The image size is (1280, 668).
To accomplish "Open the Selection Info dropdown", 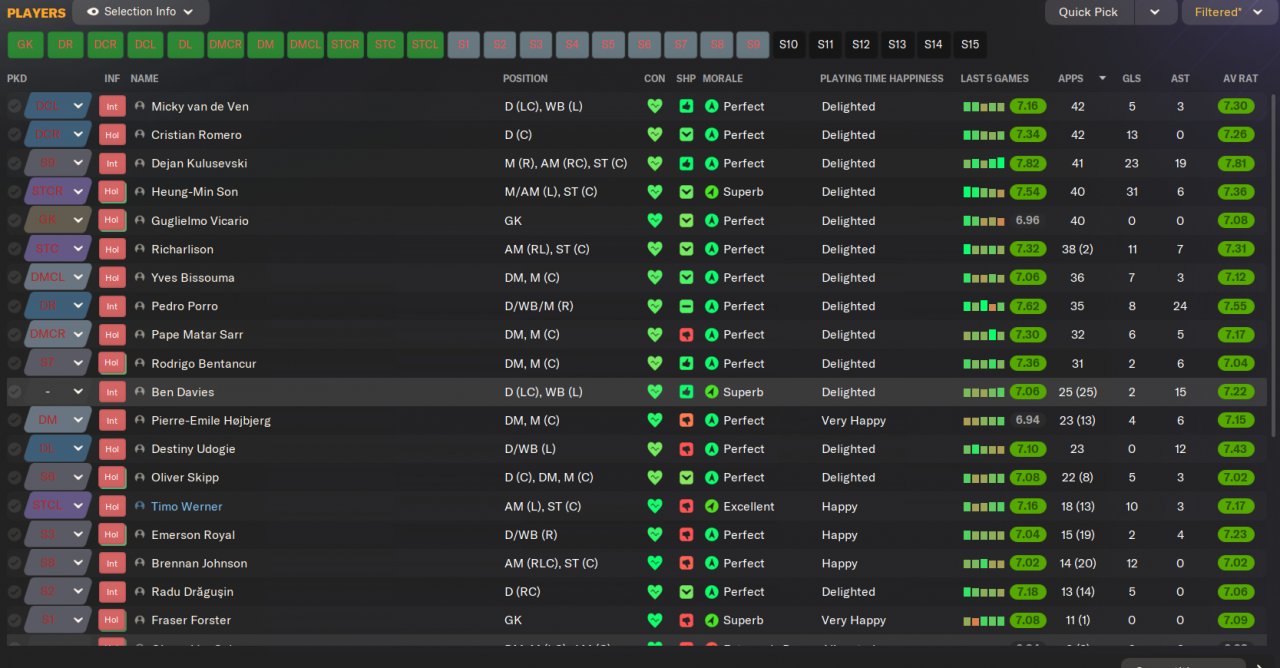I will coord(141,12).
